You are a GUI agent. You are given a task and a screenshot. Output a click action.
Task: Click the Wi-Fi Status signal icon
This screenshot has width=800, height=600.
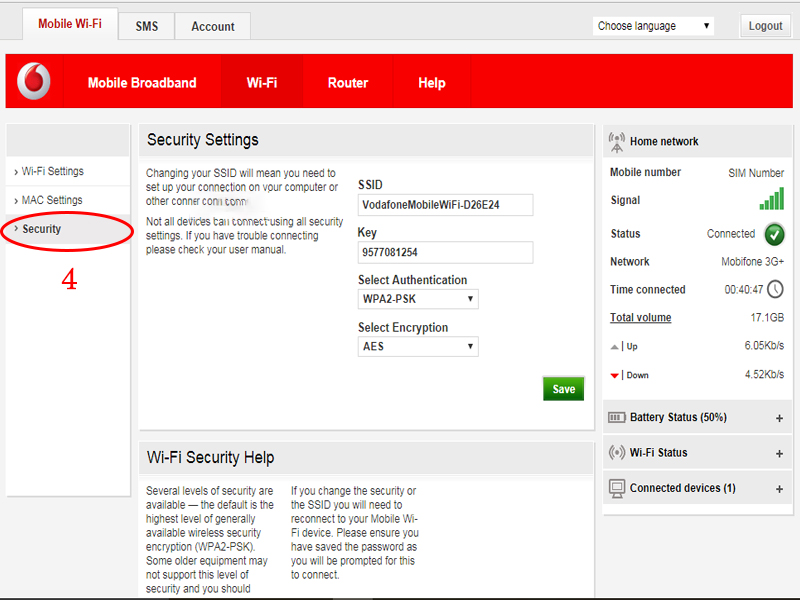[x=617, y=452]
